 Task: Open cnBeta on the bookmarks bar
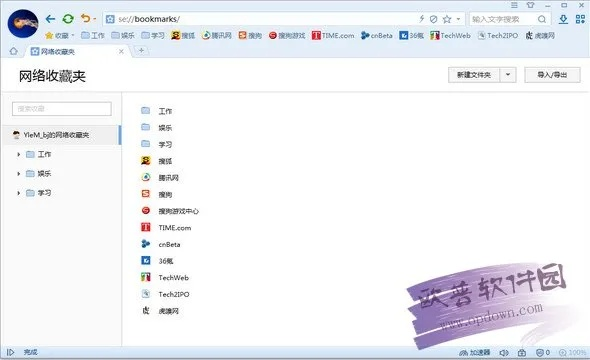click(377, 35)
